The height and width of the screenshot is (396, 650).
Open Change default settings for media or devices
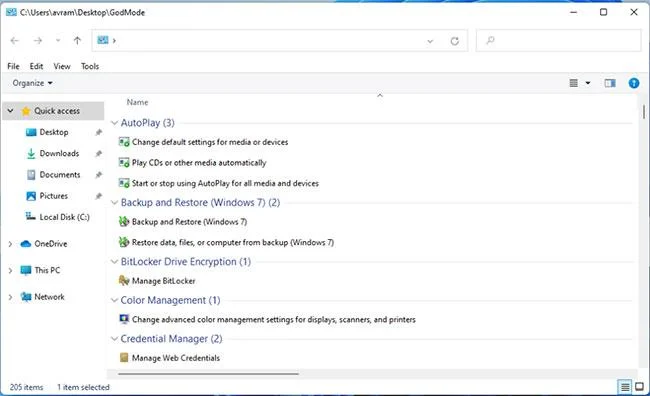(x=210, y=142)
